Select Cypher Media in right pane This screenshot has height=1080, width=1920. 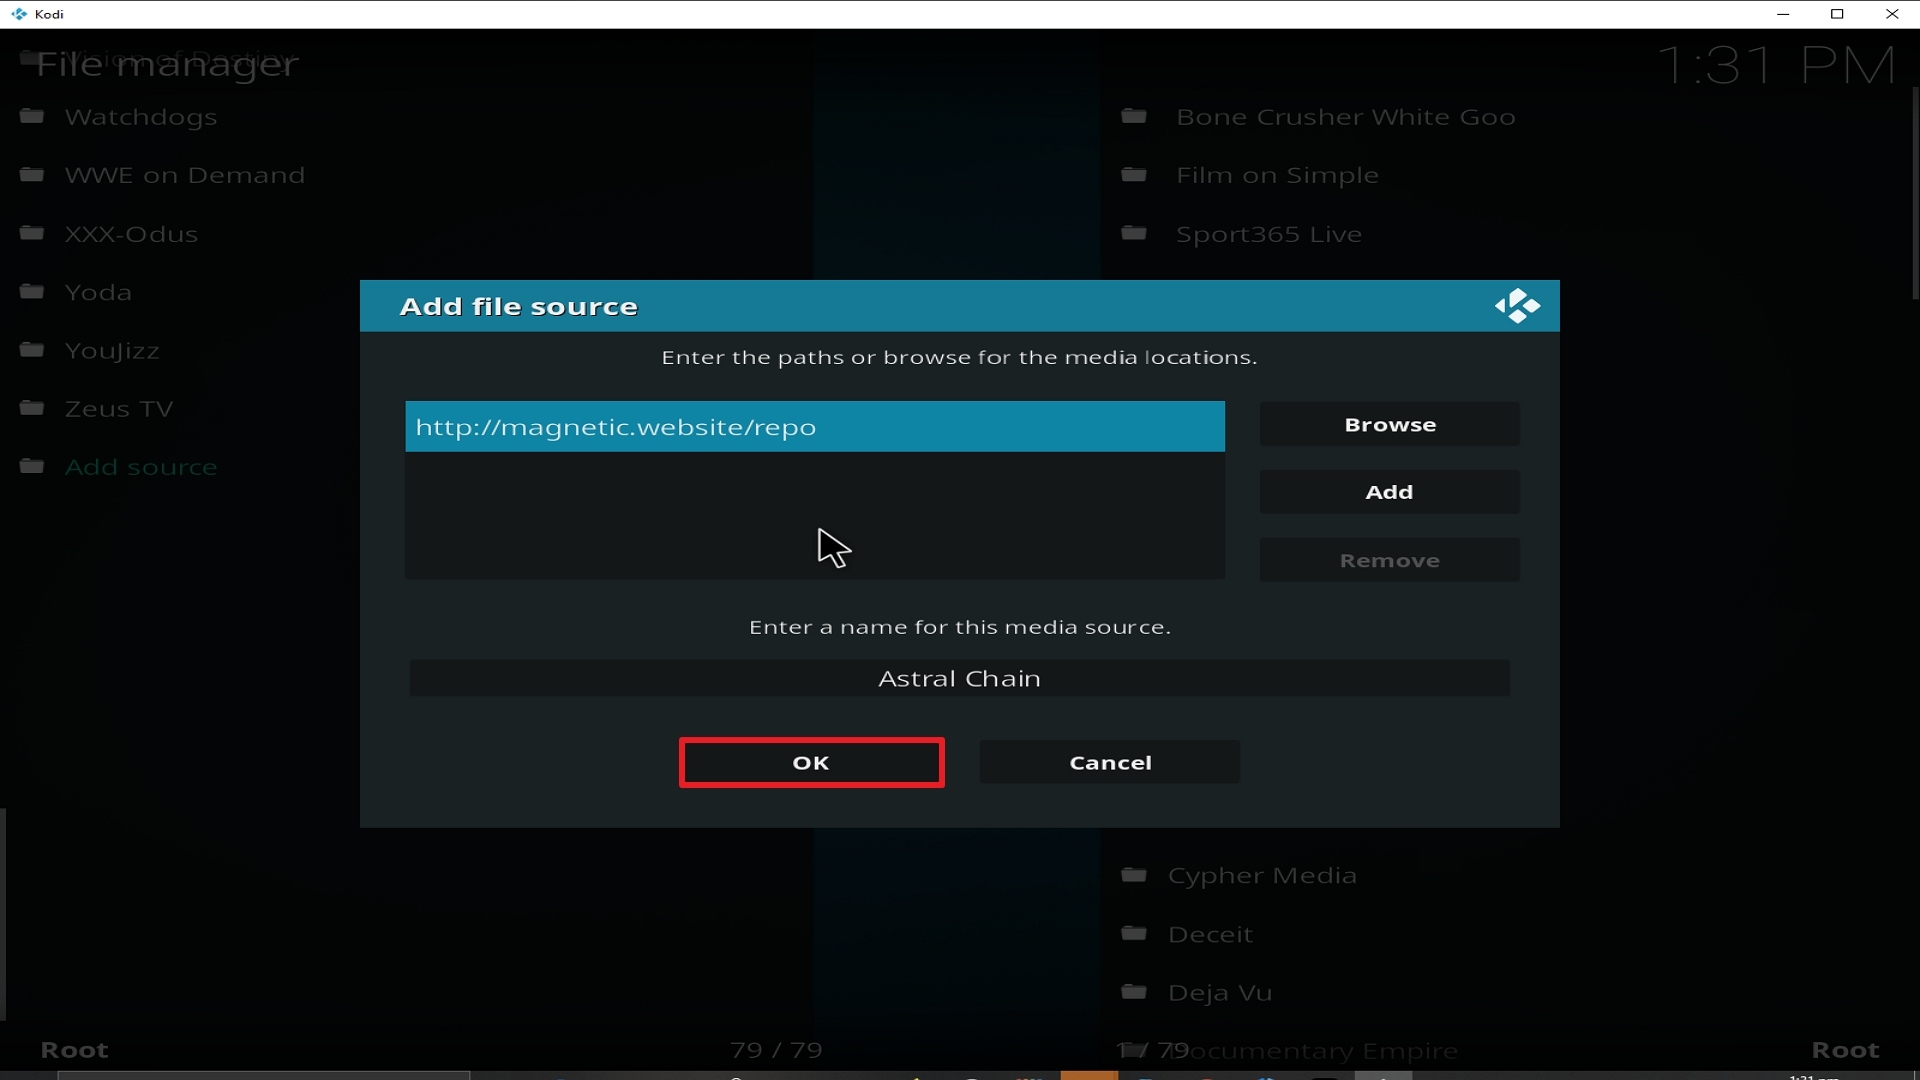coord(1263,876)
